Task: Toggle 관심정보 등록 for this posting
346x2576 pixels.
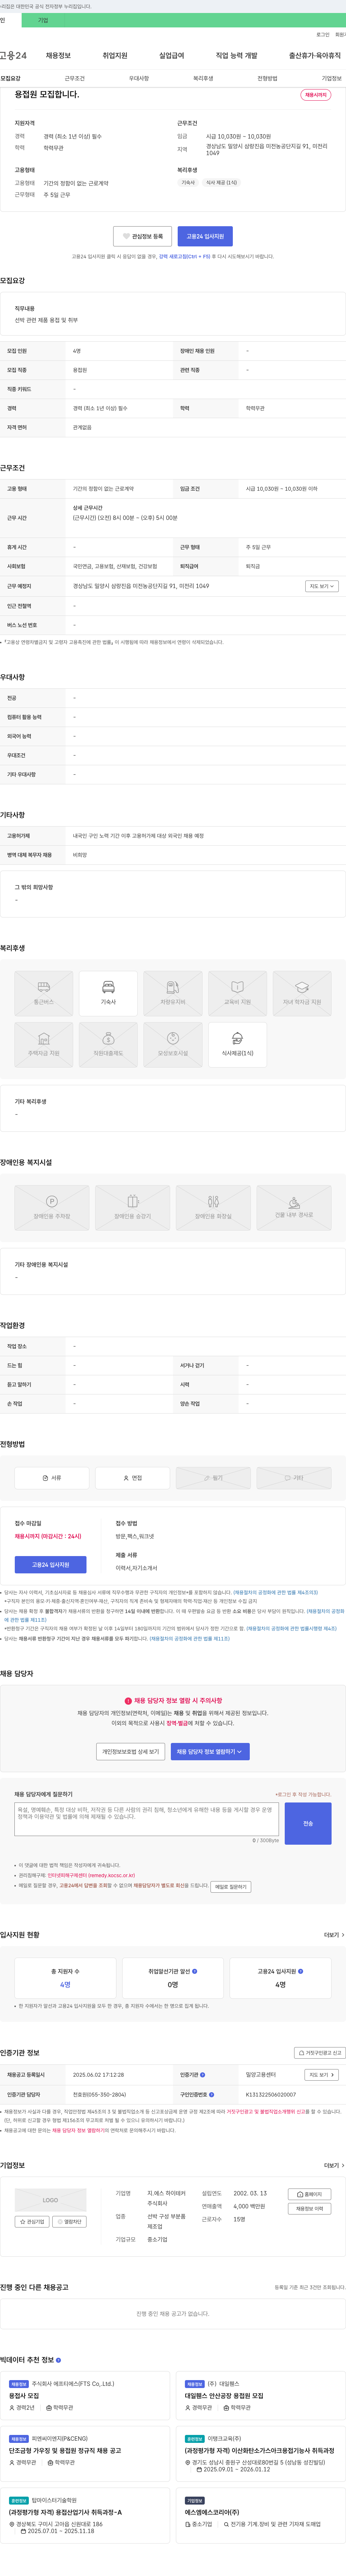Action: click(143, 236)
